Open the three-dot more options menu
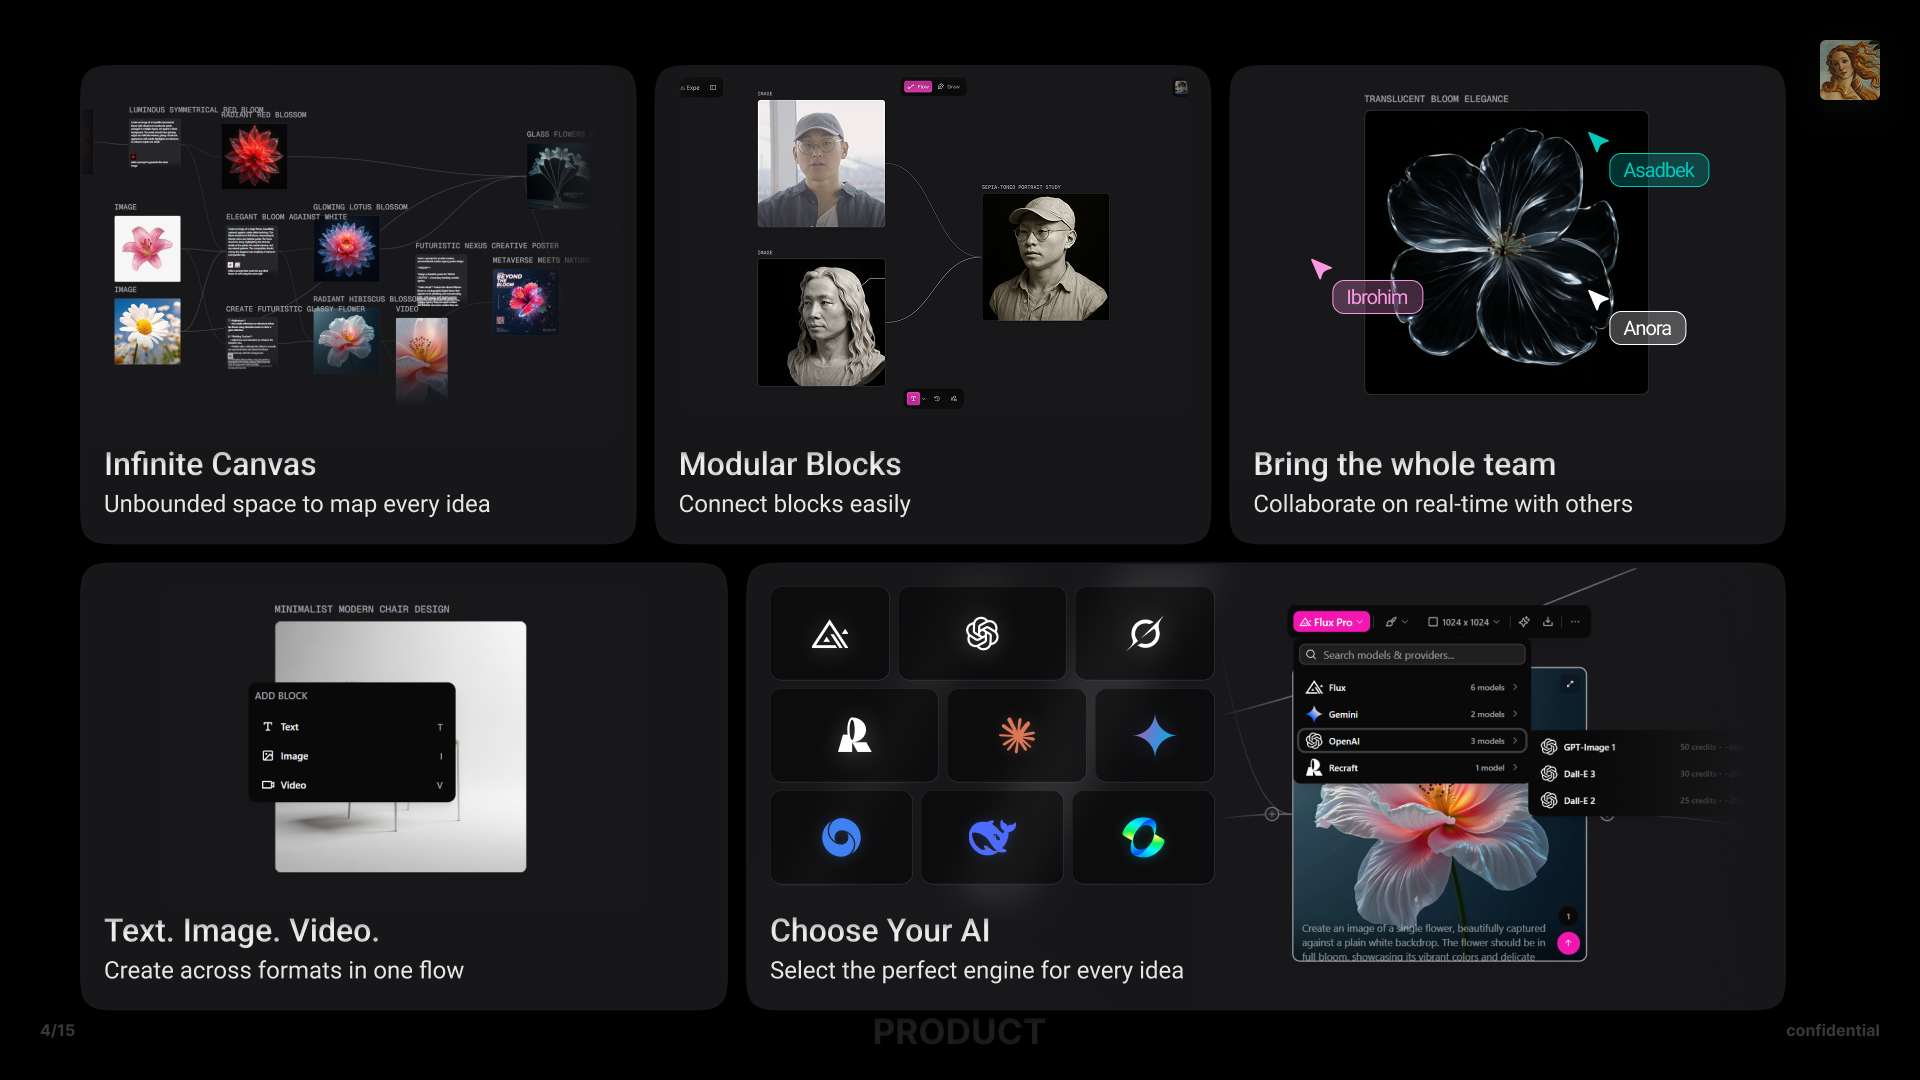 pos(1575,622)
